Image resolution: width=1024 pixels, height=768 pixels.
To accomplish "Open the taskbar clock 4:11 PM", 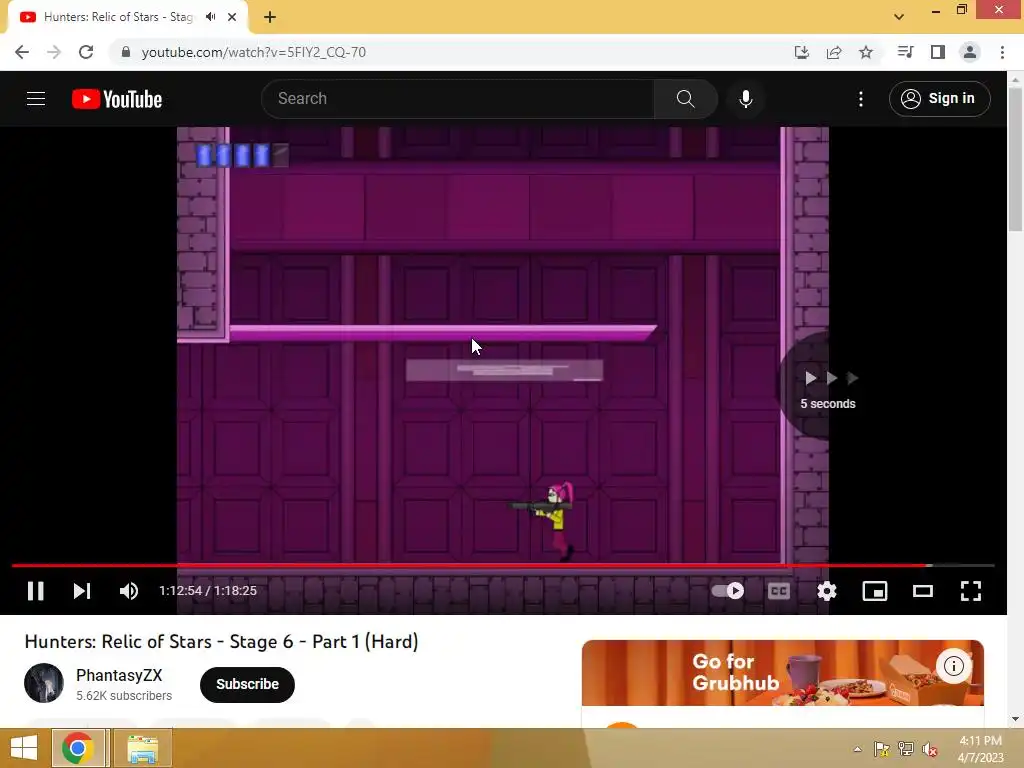I will pos(980,749).
